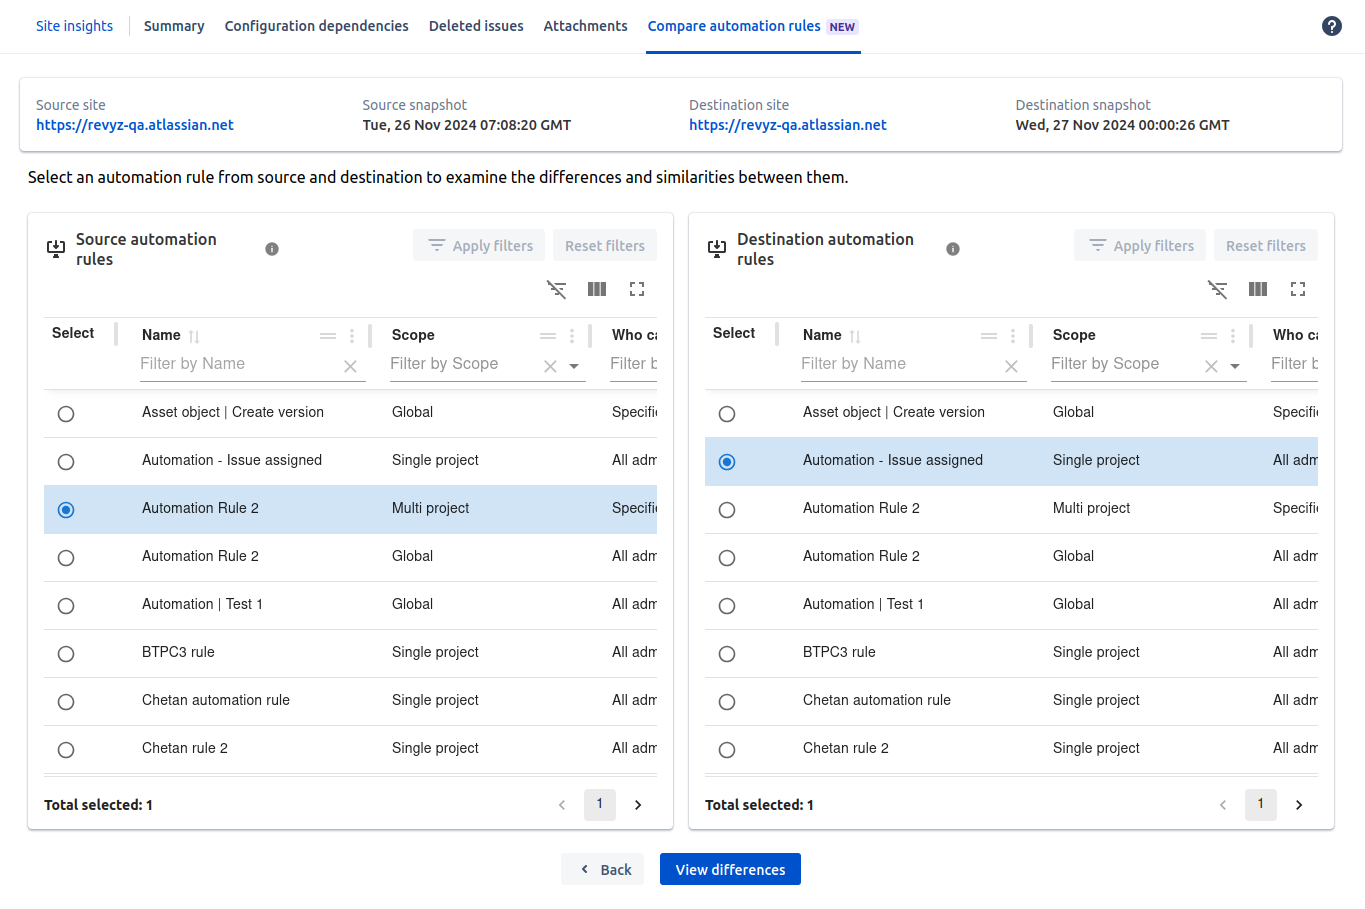Go to previous page in source table

click(x=562, y=805)
